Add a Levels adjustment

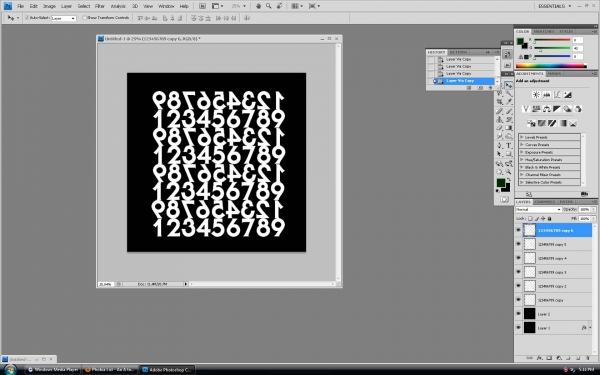[x=546, y=95]
